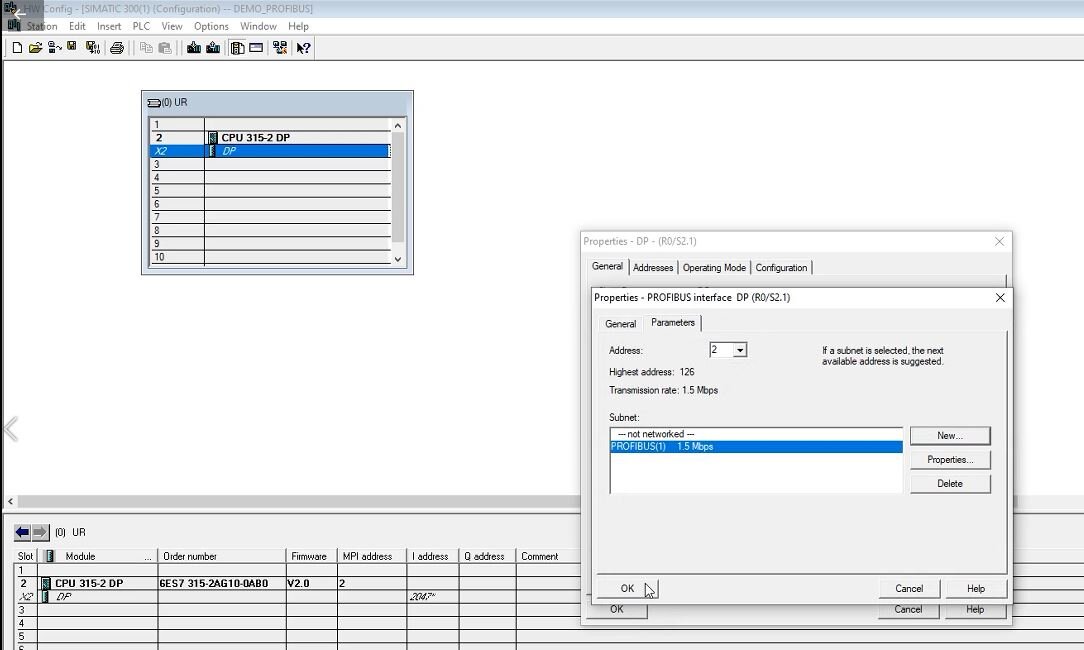Click the rack scrollbar up arrow
Screen dimensions: 1084x650
[x=398, y=126]
